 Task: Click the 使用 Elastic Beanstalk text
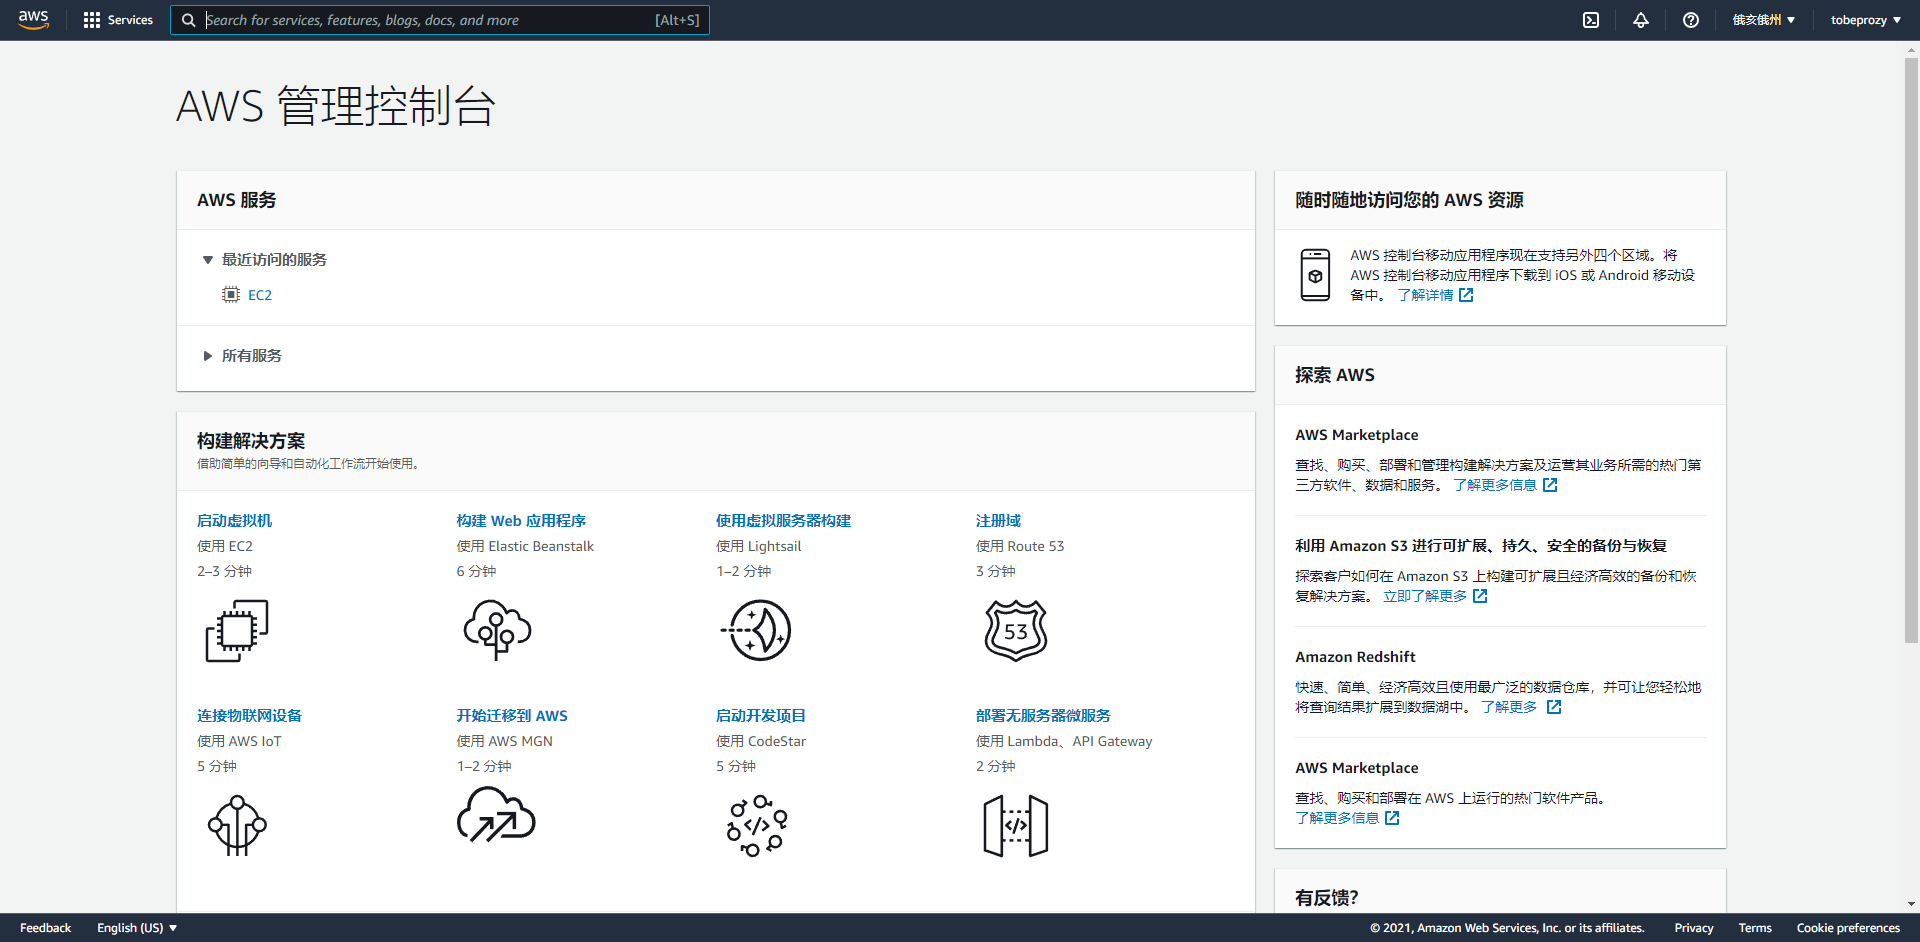(x=525, y=547)
